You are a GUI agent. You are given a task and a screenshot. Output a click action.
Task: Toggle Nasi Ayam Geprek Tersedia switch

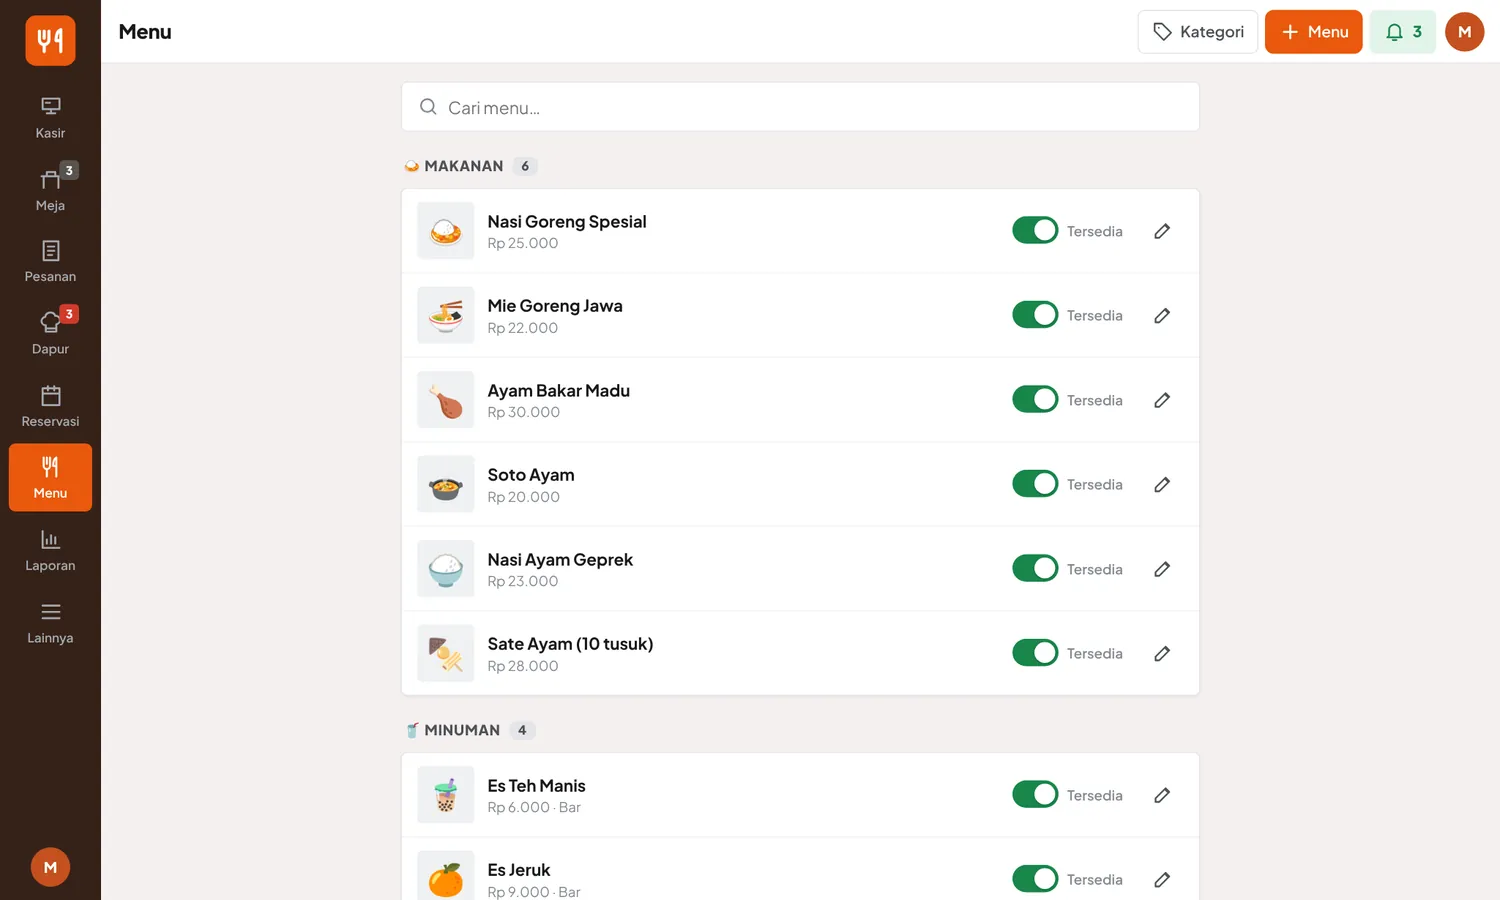1035,568
